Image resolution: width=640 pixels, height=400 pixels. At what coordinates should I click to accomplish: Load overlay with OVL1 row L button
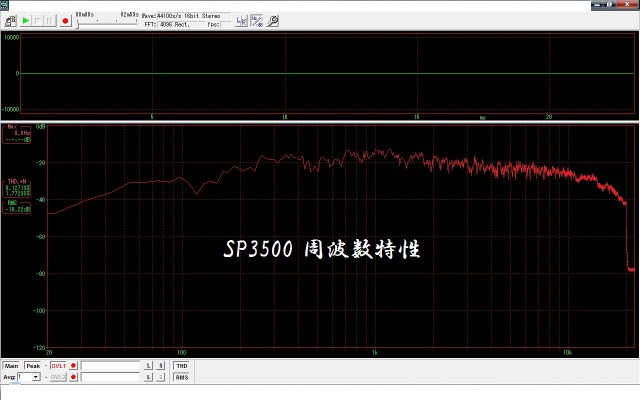[x=149, y=366]
